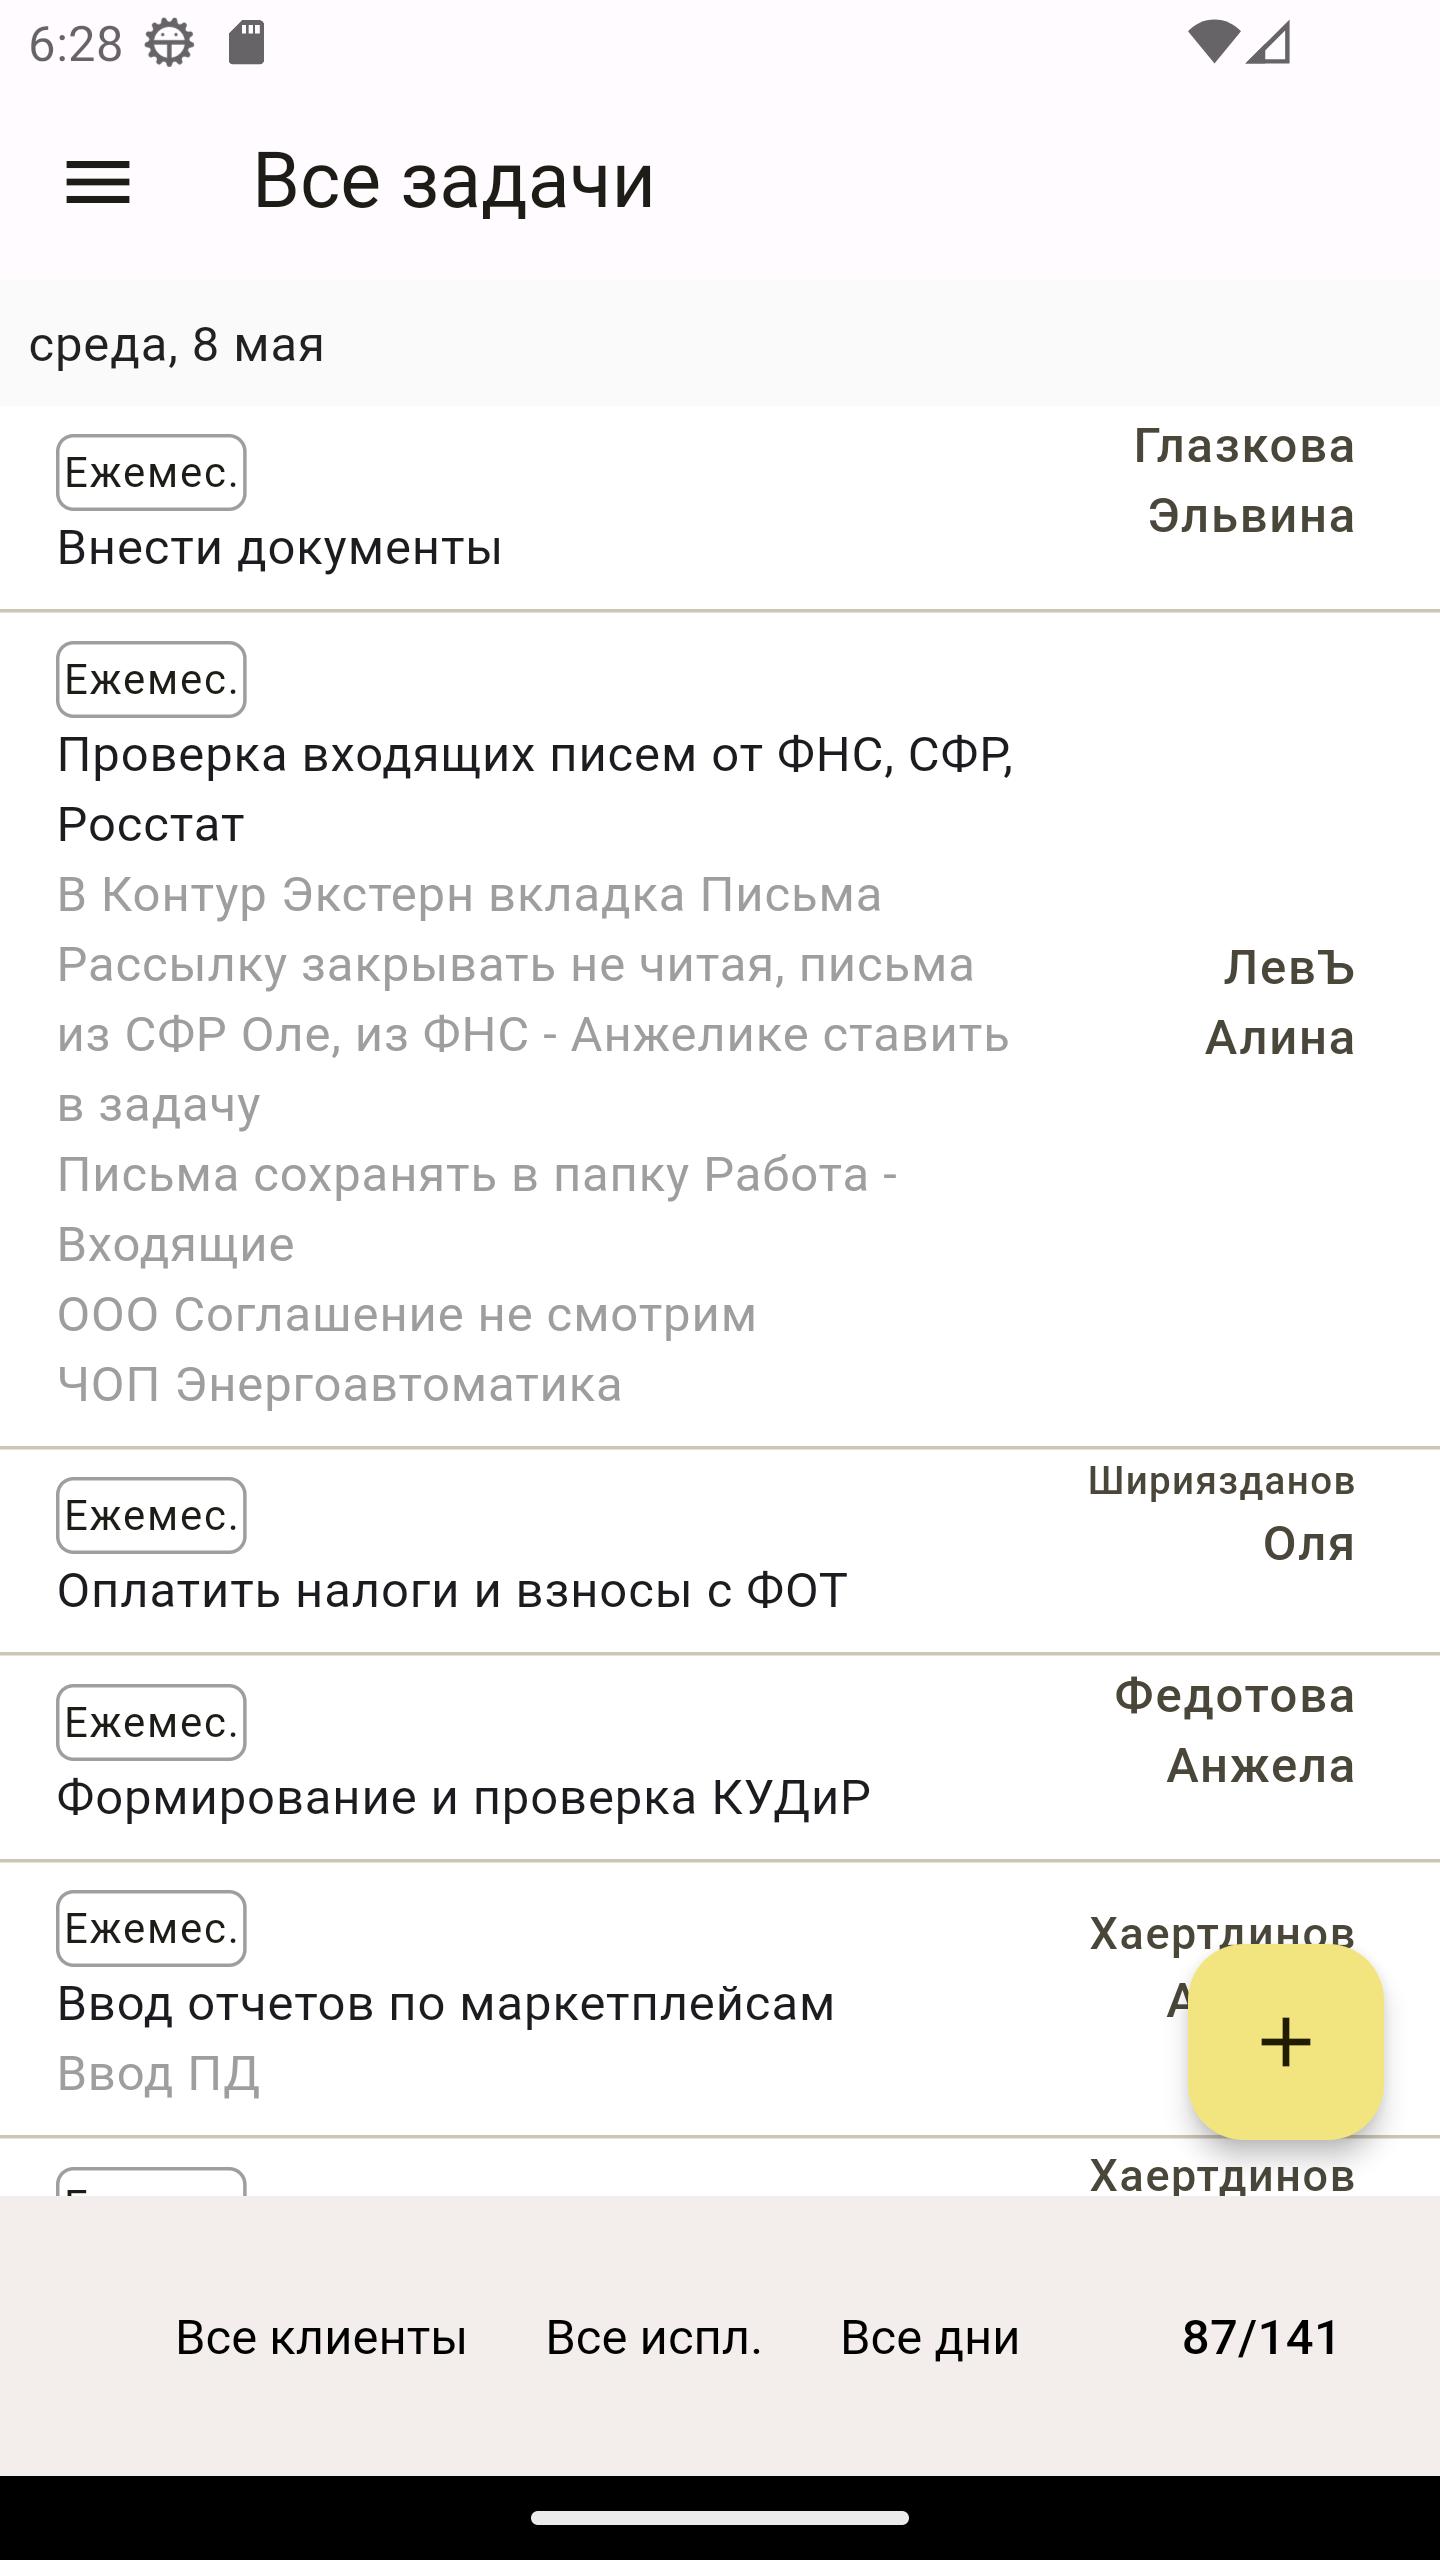Tap Ежемес. badge on Внести документы
This screenshot has width=1440, height=2560.
(x=151, y=473)
